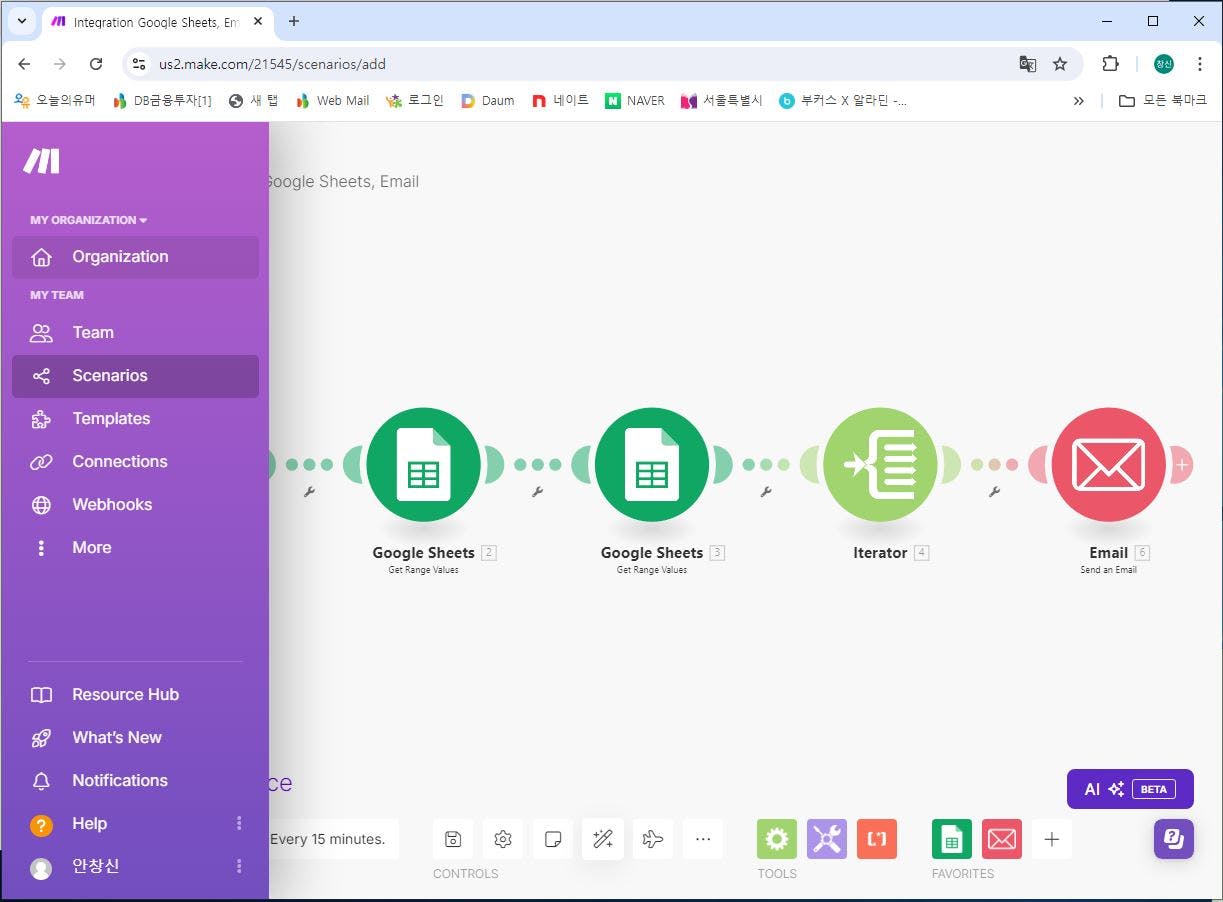Image resolution: width=1223 pixels, height=902 pixels.
Task: Open scenario settings gear
Action: click(503, 839)
